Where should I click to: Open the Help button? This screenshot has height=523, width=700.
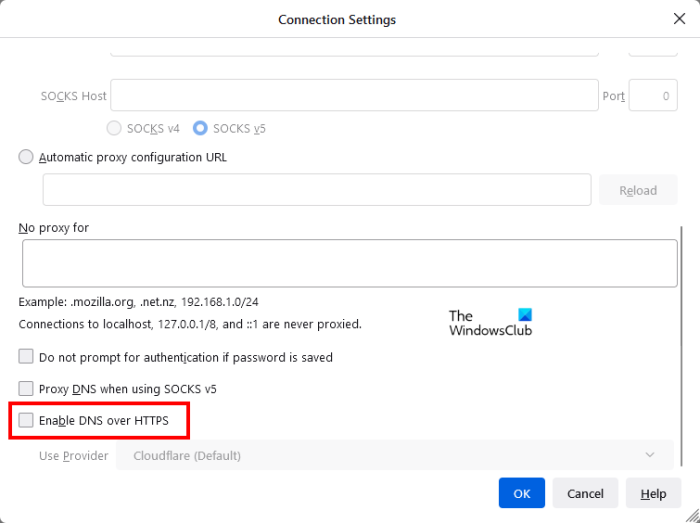653,493
